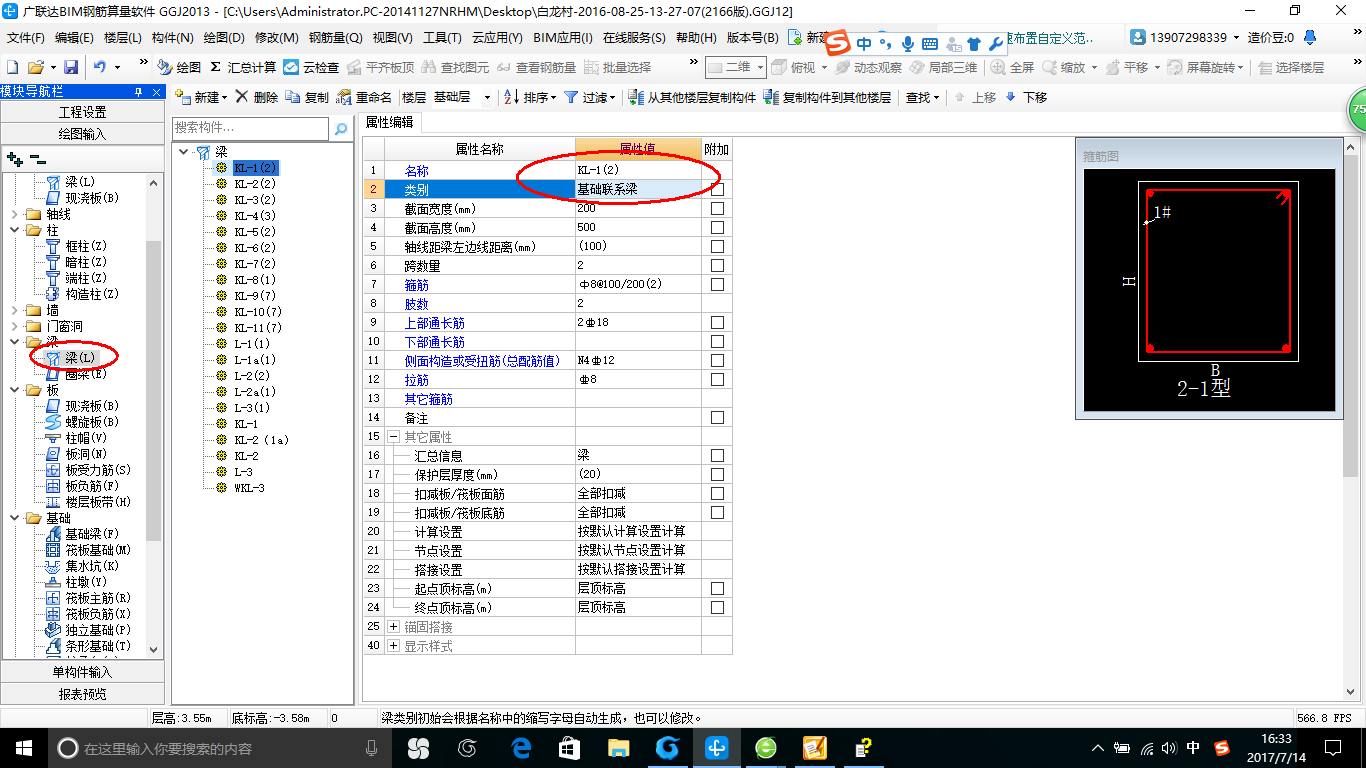The height and width of the screenshot is (768, 1366).
Task: Expand the 显示样式 section
Action: pos(393,646)
